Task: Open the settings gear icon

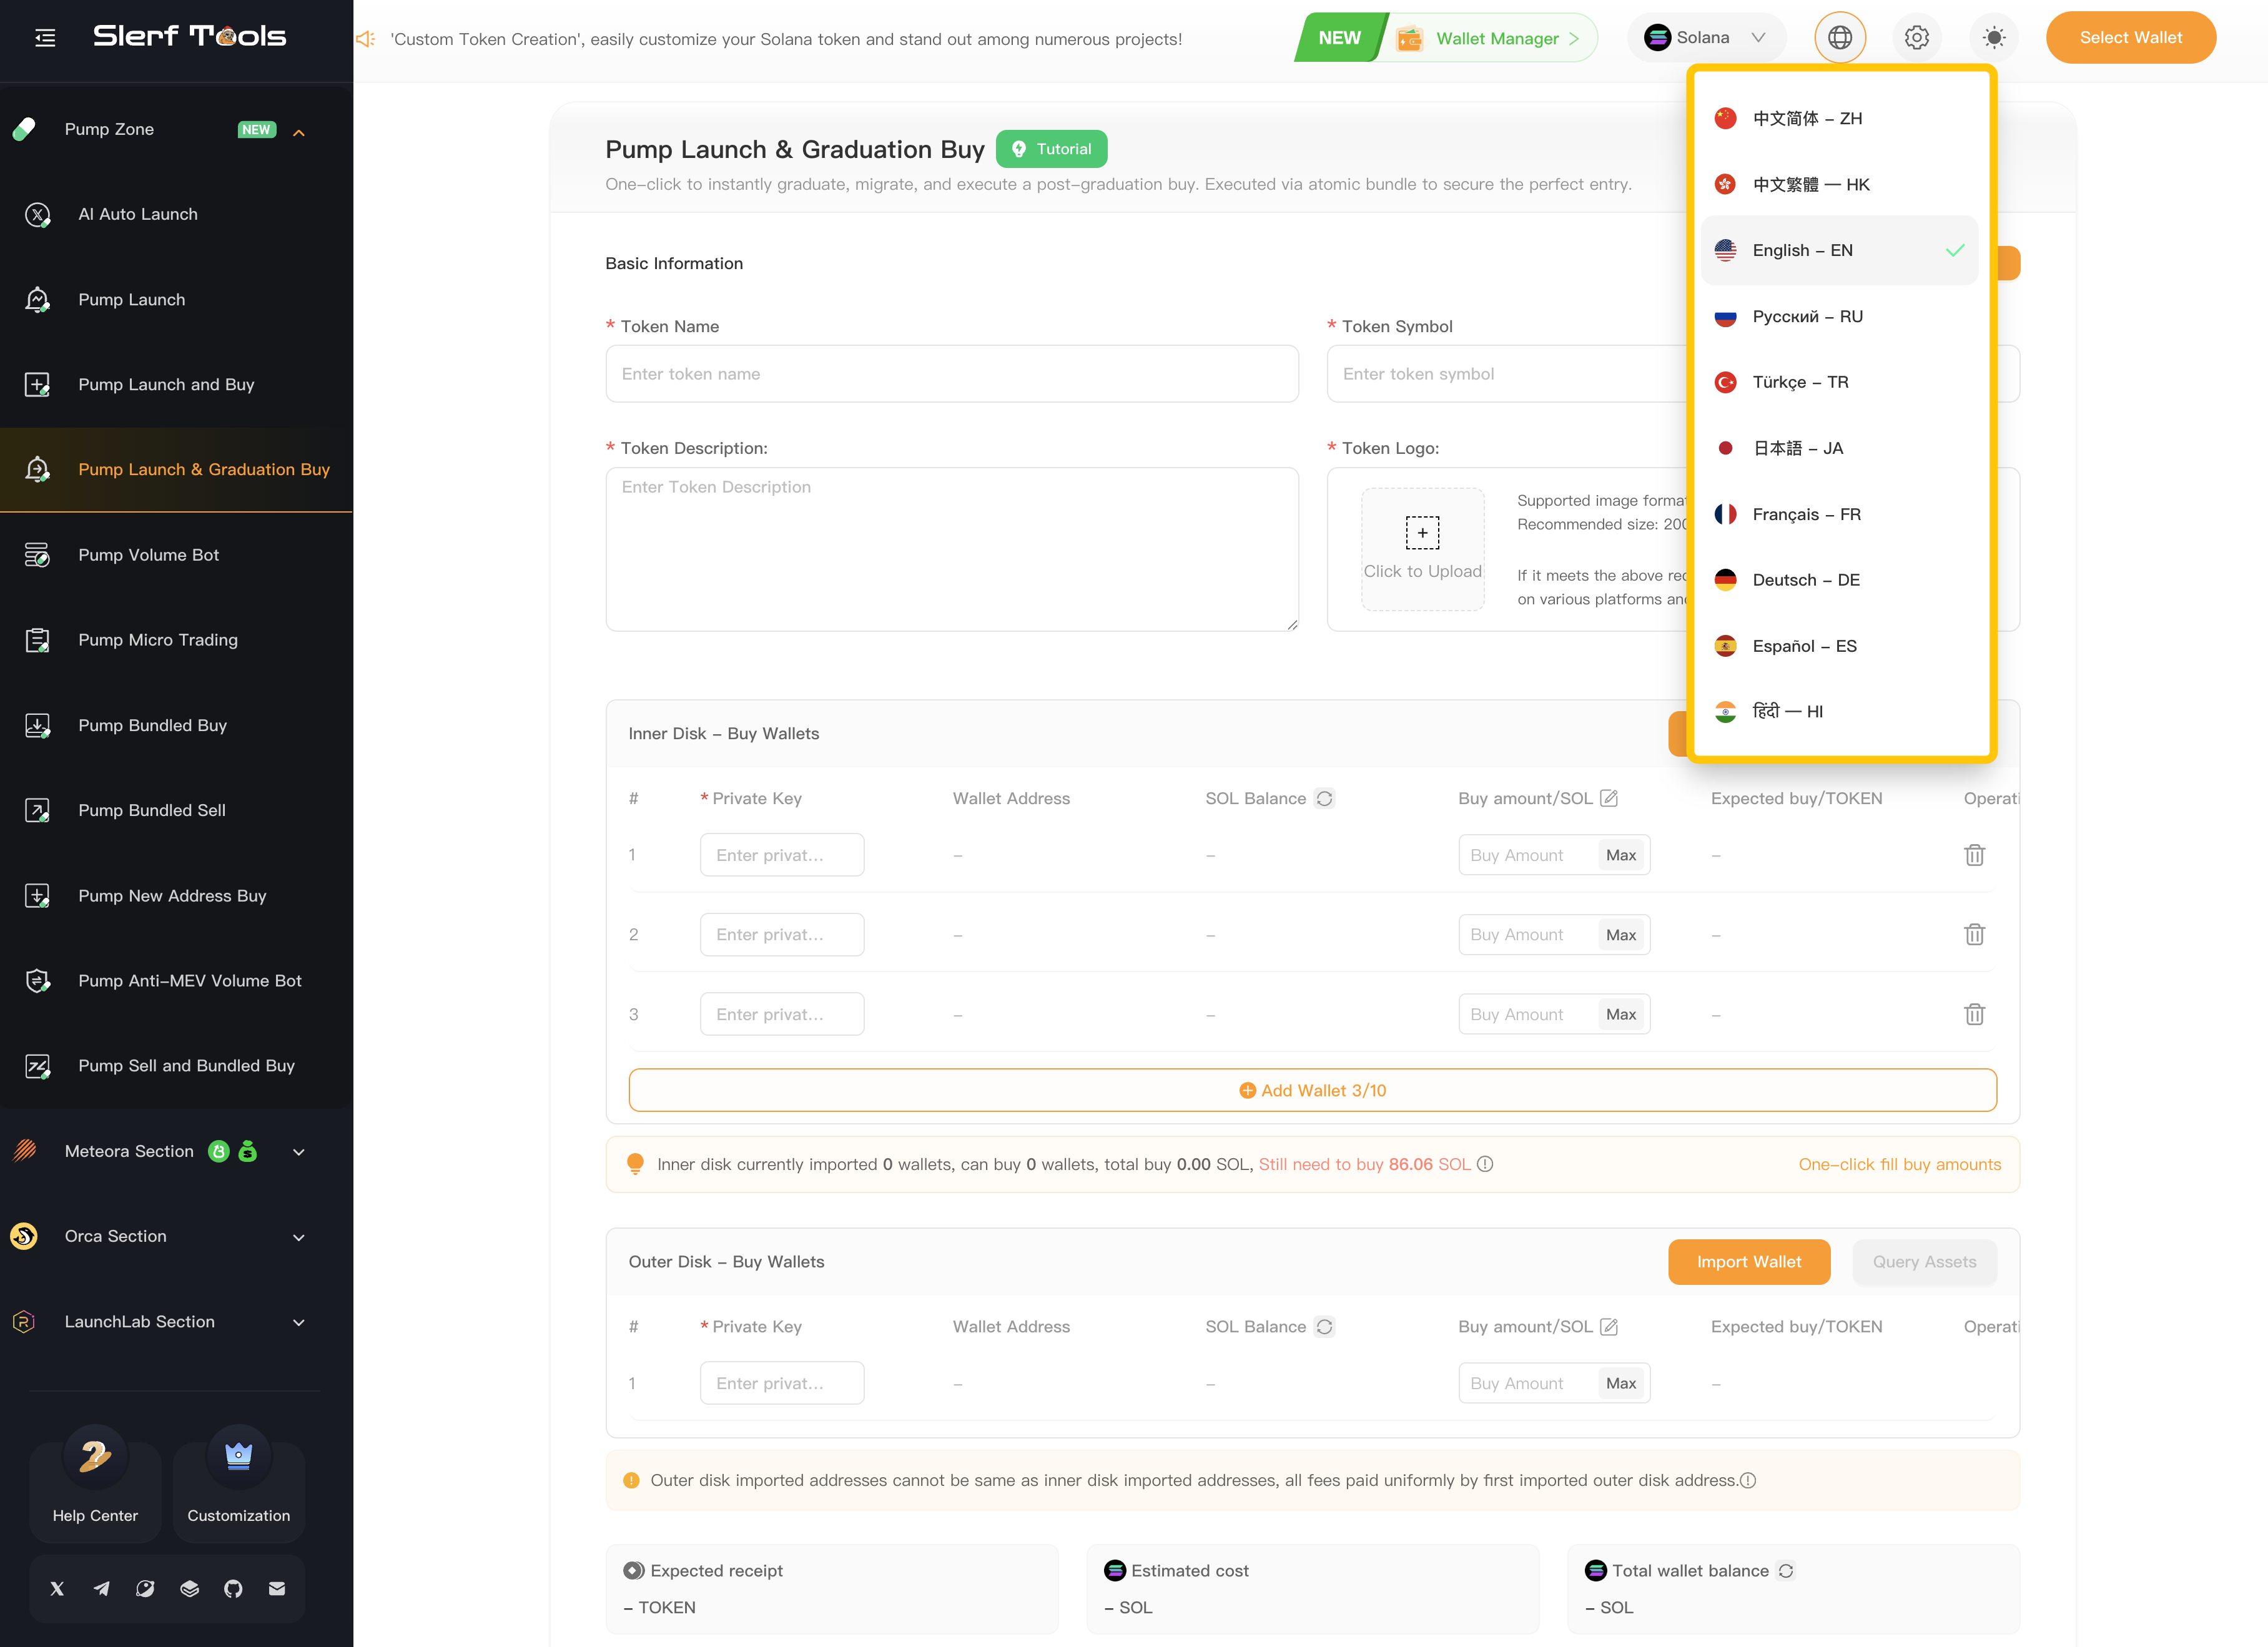Action: (x=1916, y=38)
